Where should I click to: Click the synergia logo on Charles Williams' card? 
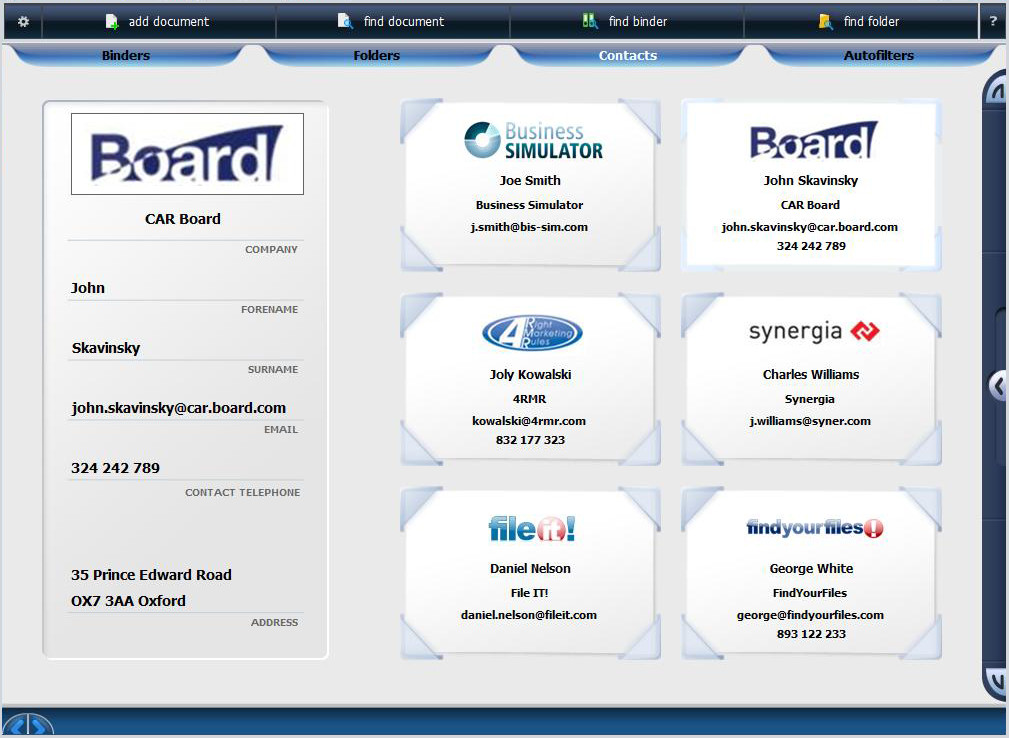[814, 331]
